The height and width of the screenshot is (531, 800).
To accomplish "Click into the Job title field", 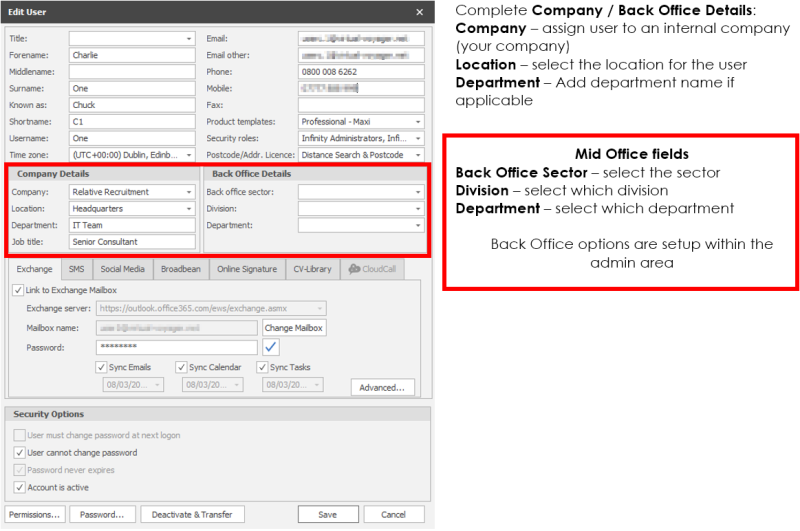I will point(131,241).
